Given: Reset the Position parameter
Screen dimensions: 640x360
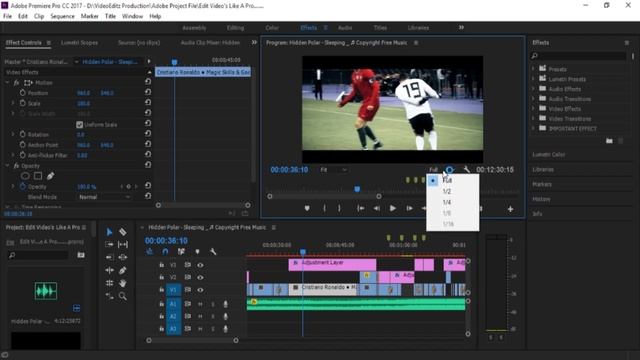Looking at the screenshot, I should click(x=148, y=92).
